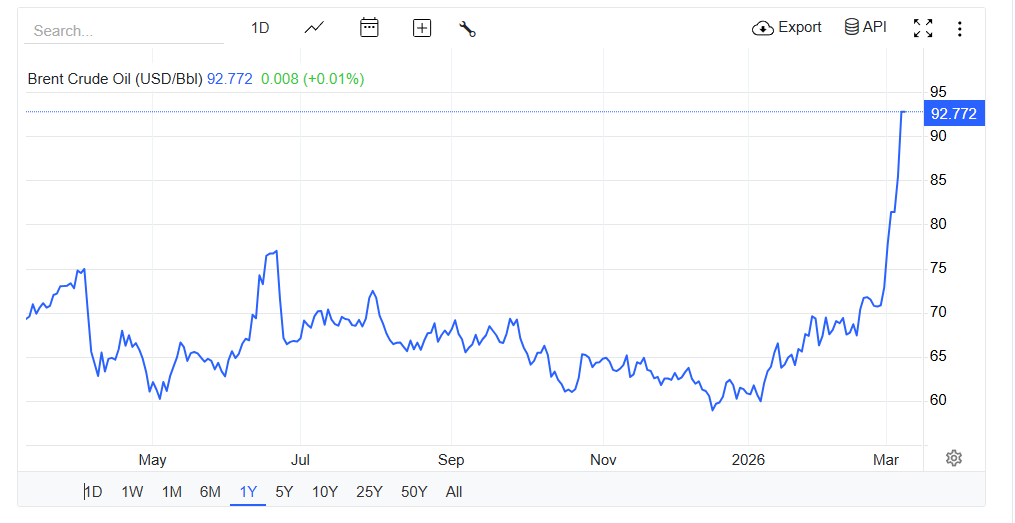This screenshot has width=1015, height=523.
Task: Open the 1D interval dropdown
Action: pos(260,28)
